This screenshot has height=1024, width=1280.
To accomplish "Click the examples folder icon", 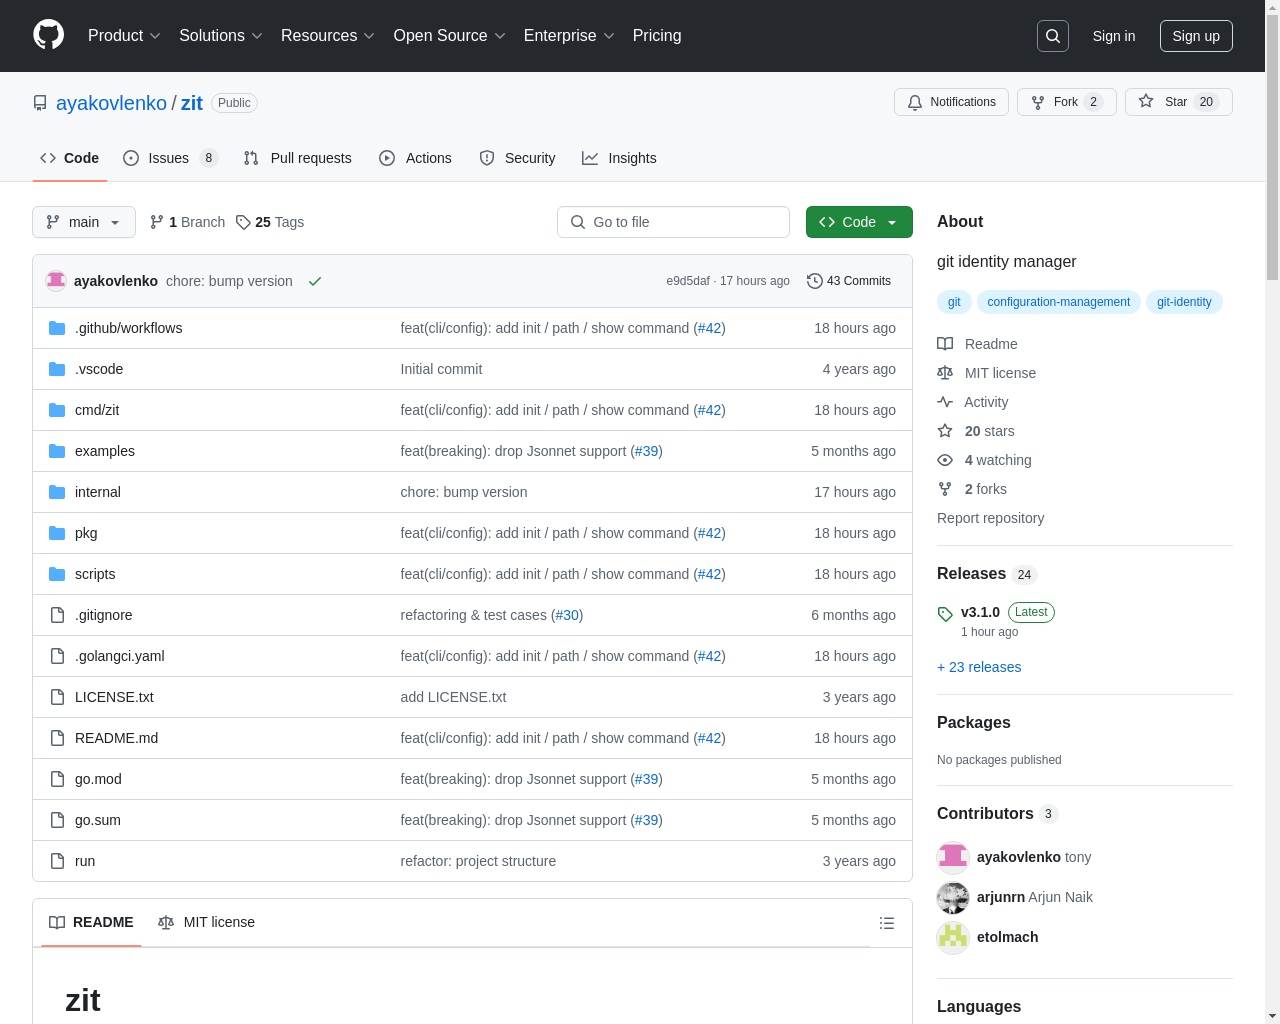I will (x=57, y=451).
